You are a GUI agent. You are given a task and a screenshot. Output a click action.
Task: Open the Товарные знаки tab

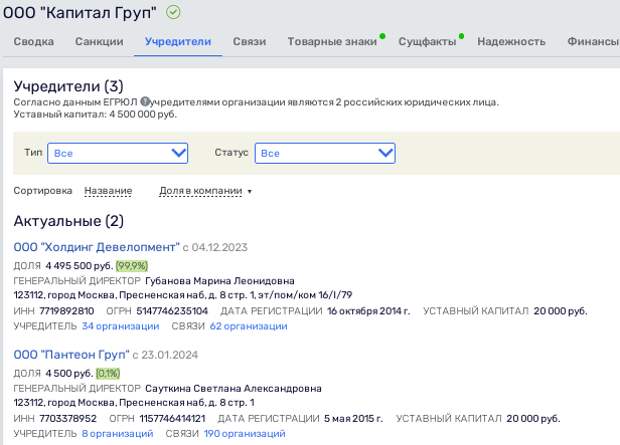[x=332, y=42]
